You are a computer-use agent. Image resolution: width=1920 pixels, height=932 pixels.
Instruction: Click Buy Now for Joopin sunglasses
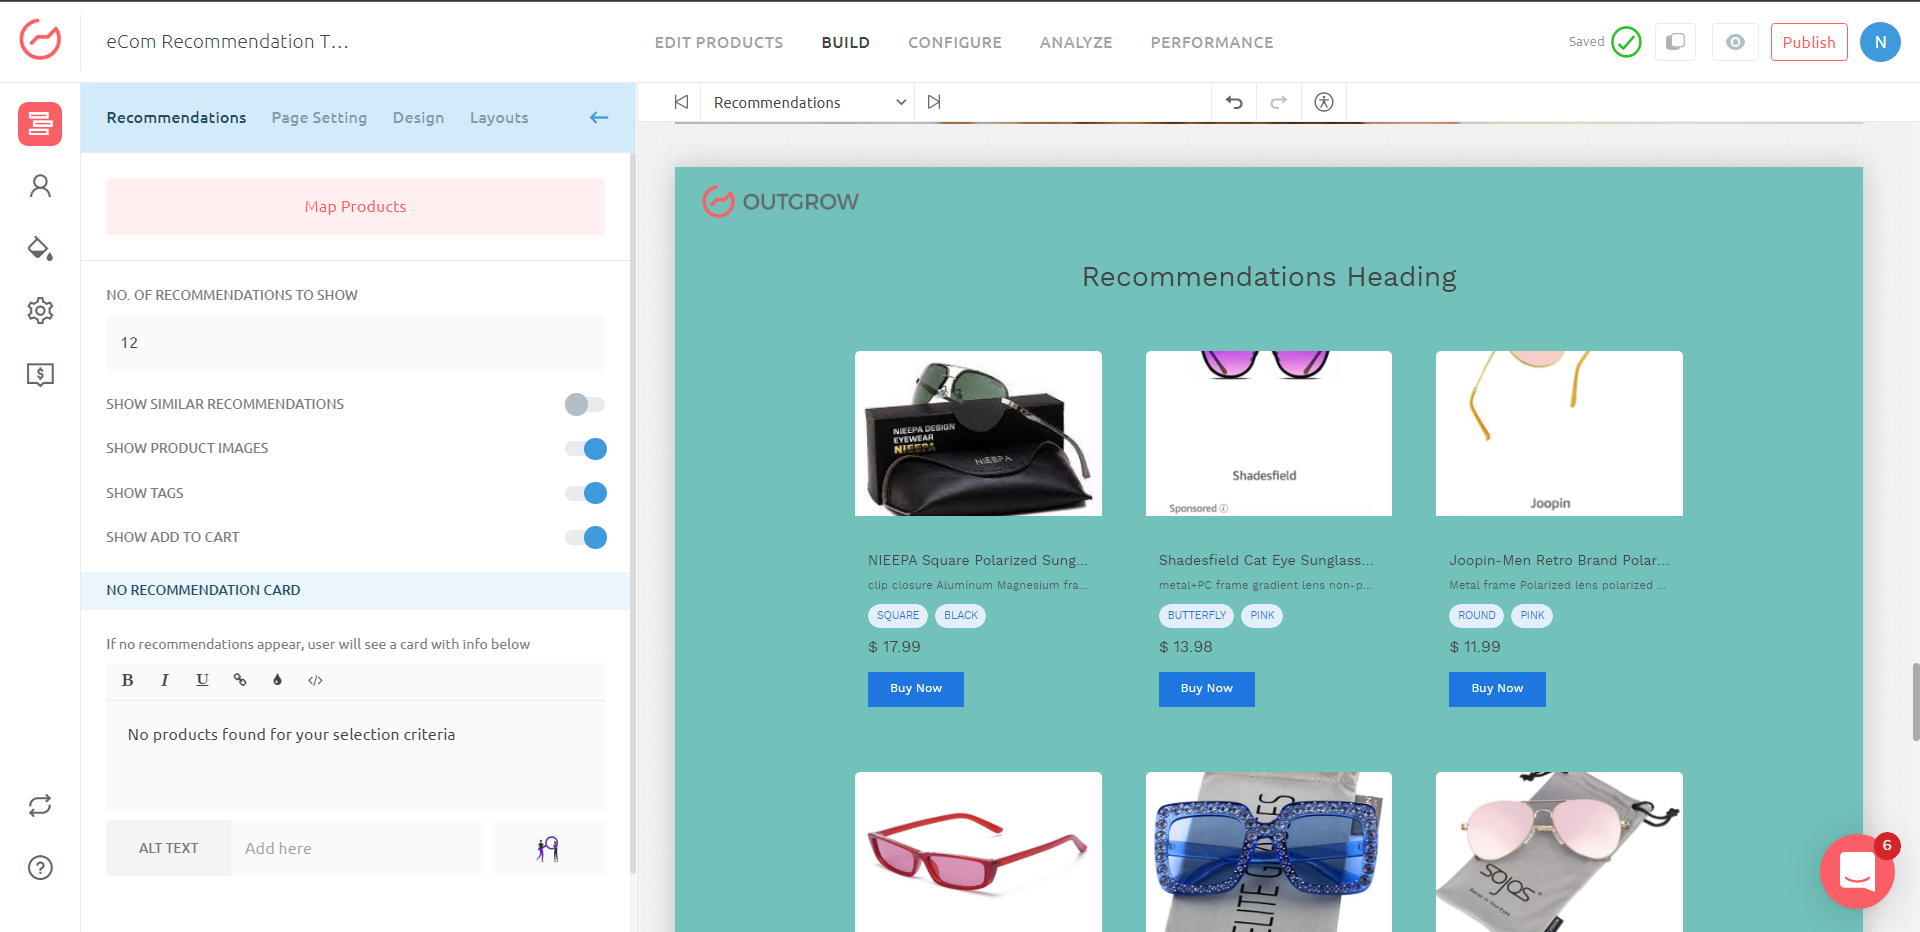click(1497, 689)
